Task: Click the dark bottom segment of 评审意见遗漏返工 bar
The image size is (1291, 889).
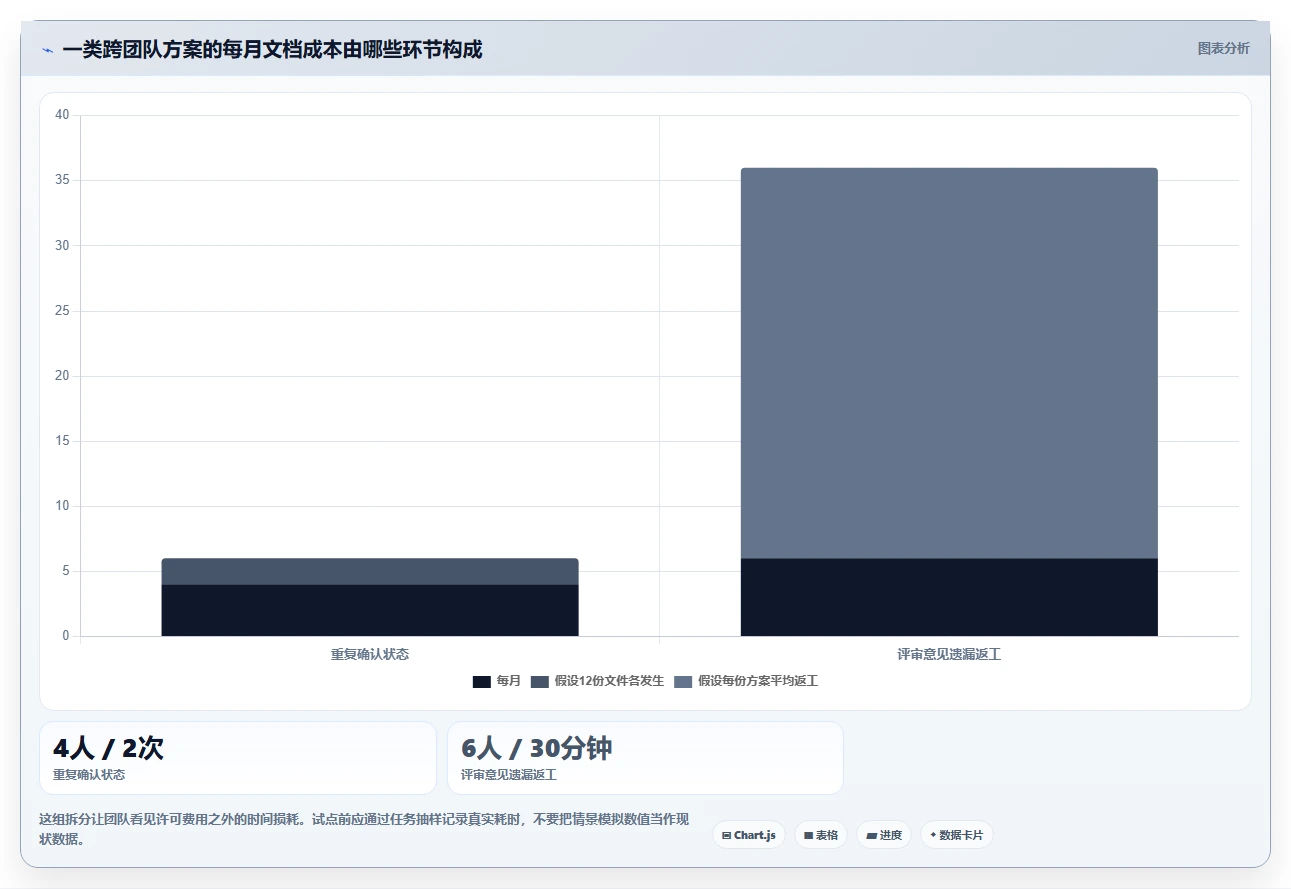Action: pos(949,597)
